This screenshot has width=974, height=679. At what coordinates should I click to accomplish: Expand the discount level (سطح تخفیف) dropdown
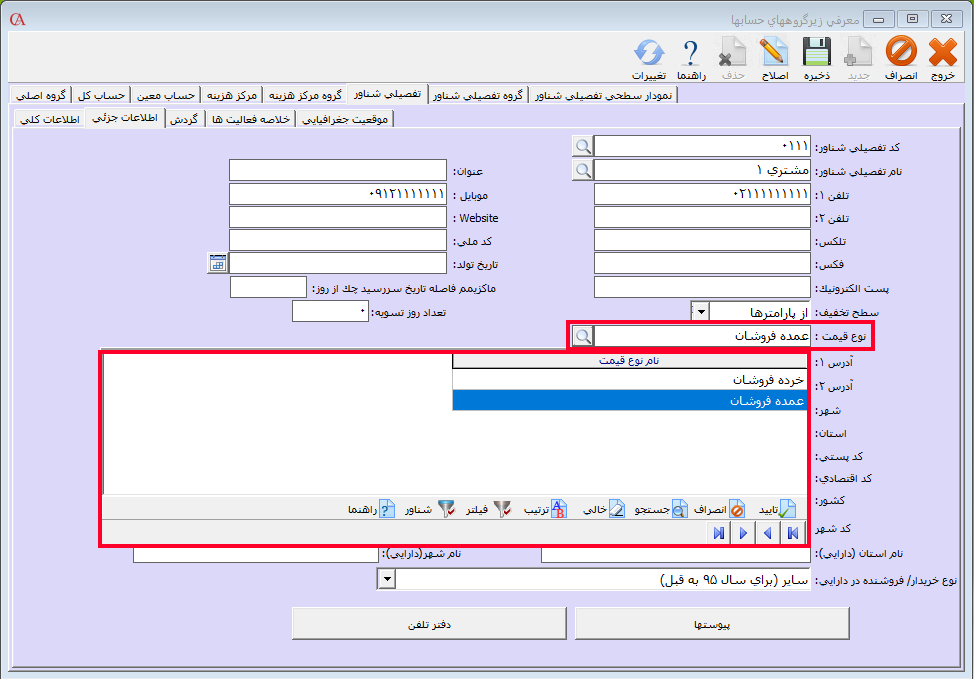700,313
